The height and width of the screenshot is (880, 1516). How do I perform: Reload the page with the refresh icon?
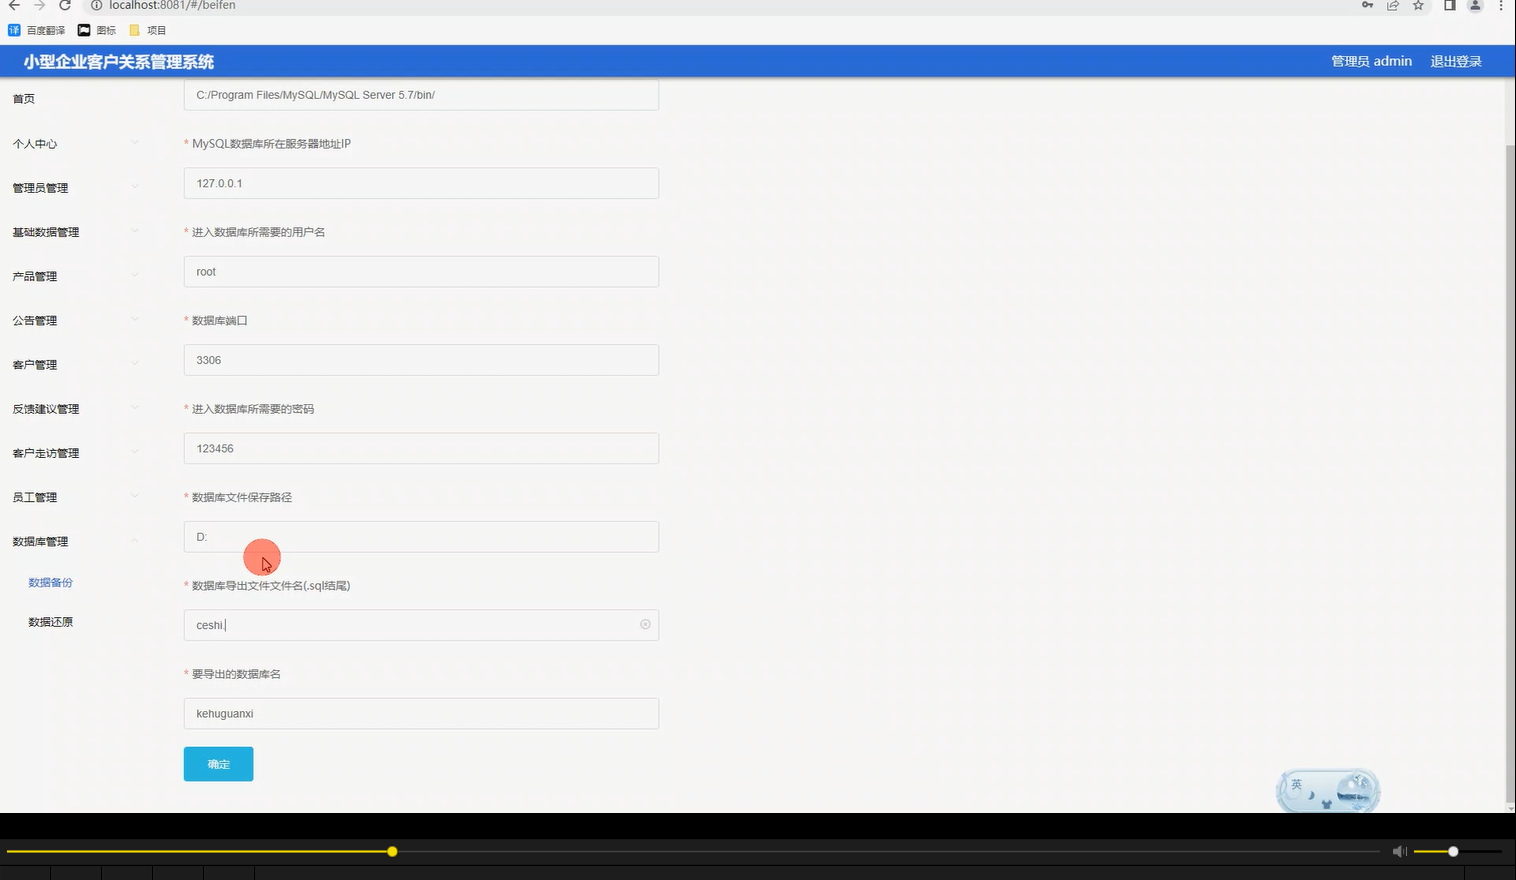pos(65,5)
